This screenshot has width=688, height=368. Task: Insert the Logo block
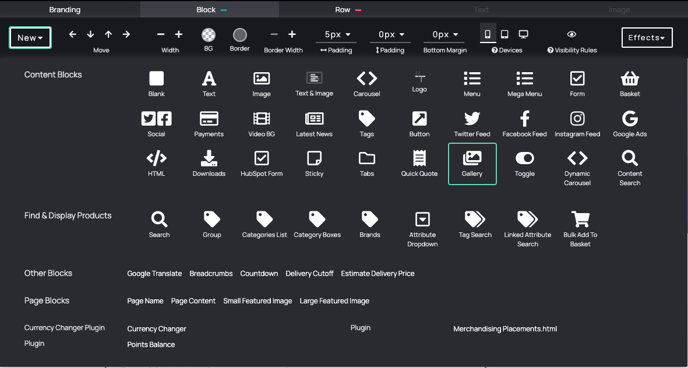419,82
